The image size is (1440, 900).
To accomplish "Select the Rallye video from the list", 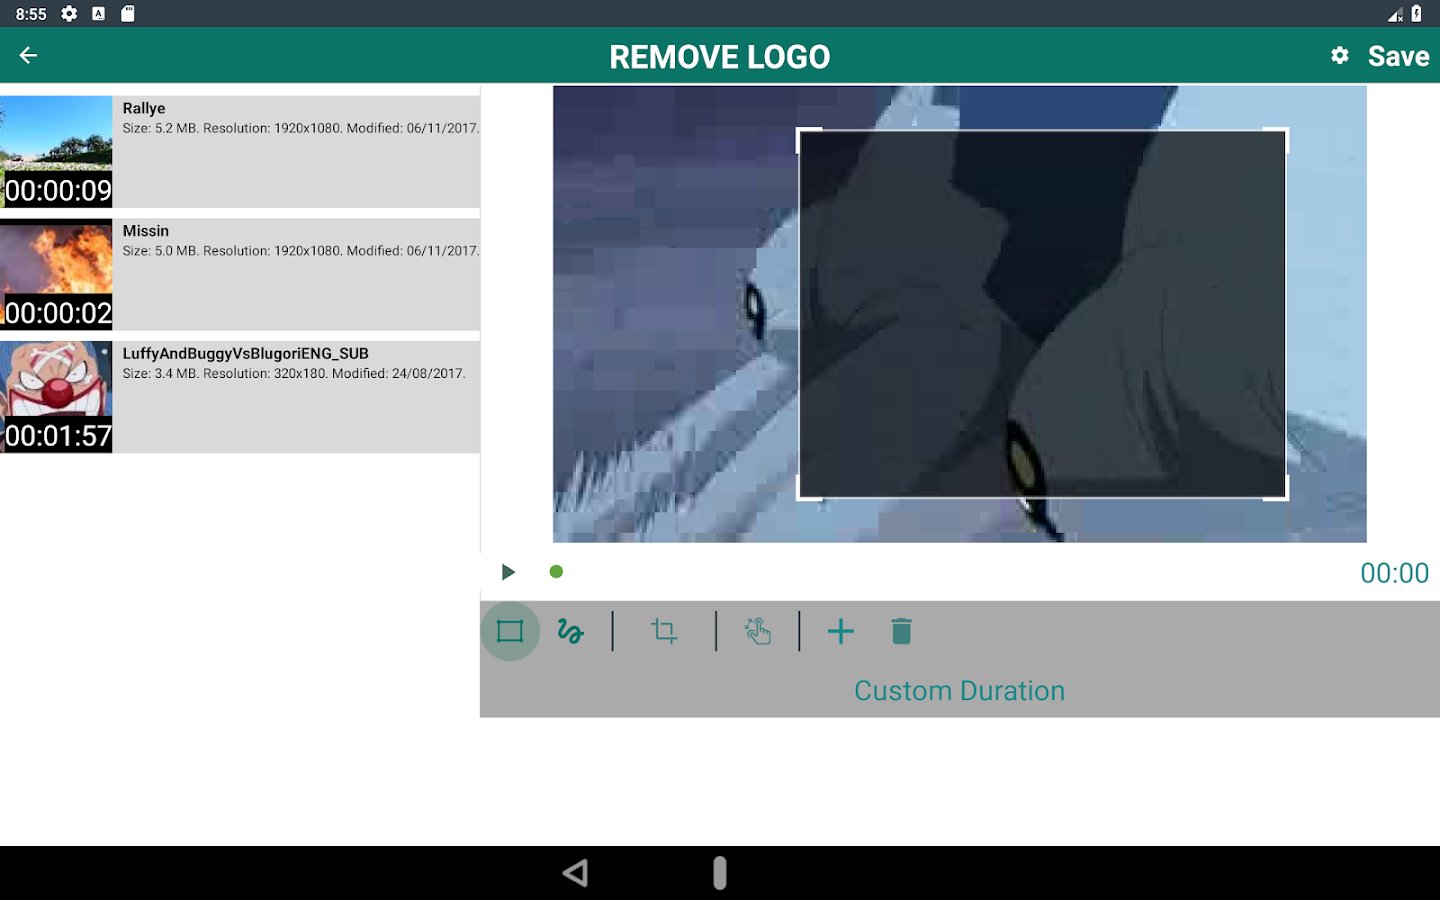I will pyautogui.click(x=240, y=152).
